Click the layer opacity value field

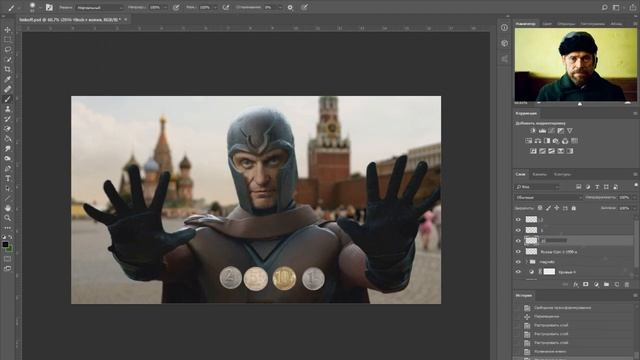624,198
